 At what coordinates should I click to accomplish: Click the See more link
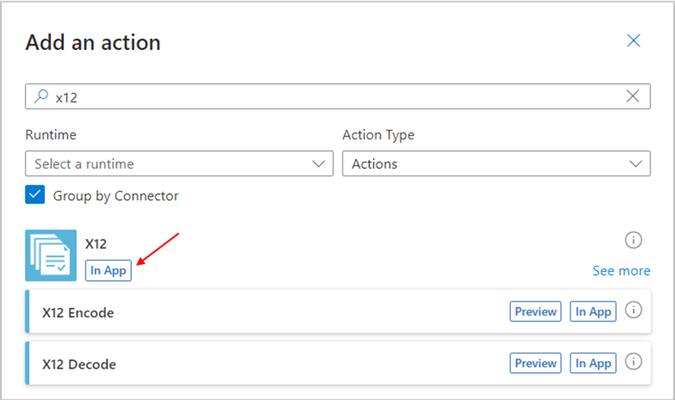click(621, 271)
